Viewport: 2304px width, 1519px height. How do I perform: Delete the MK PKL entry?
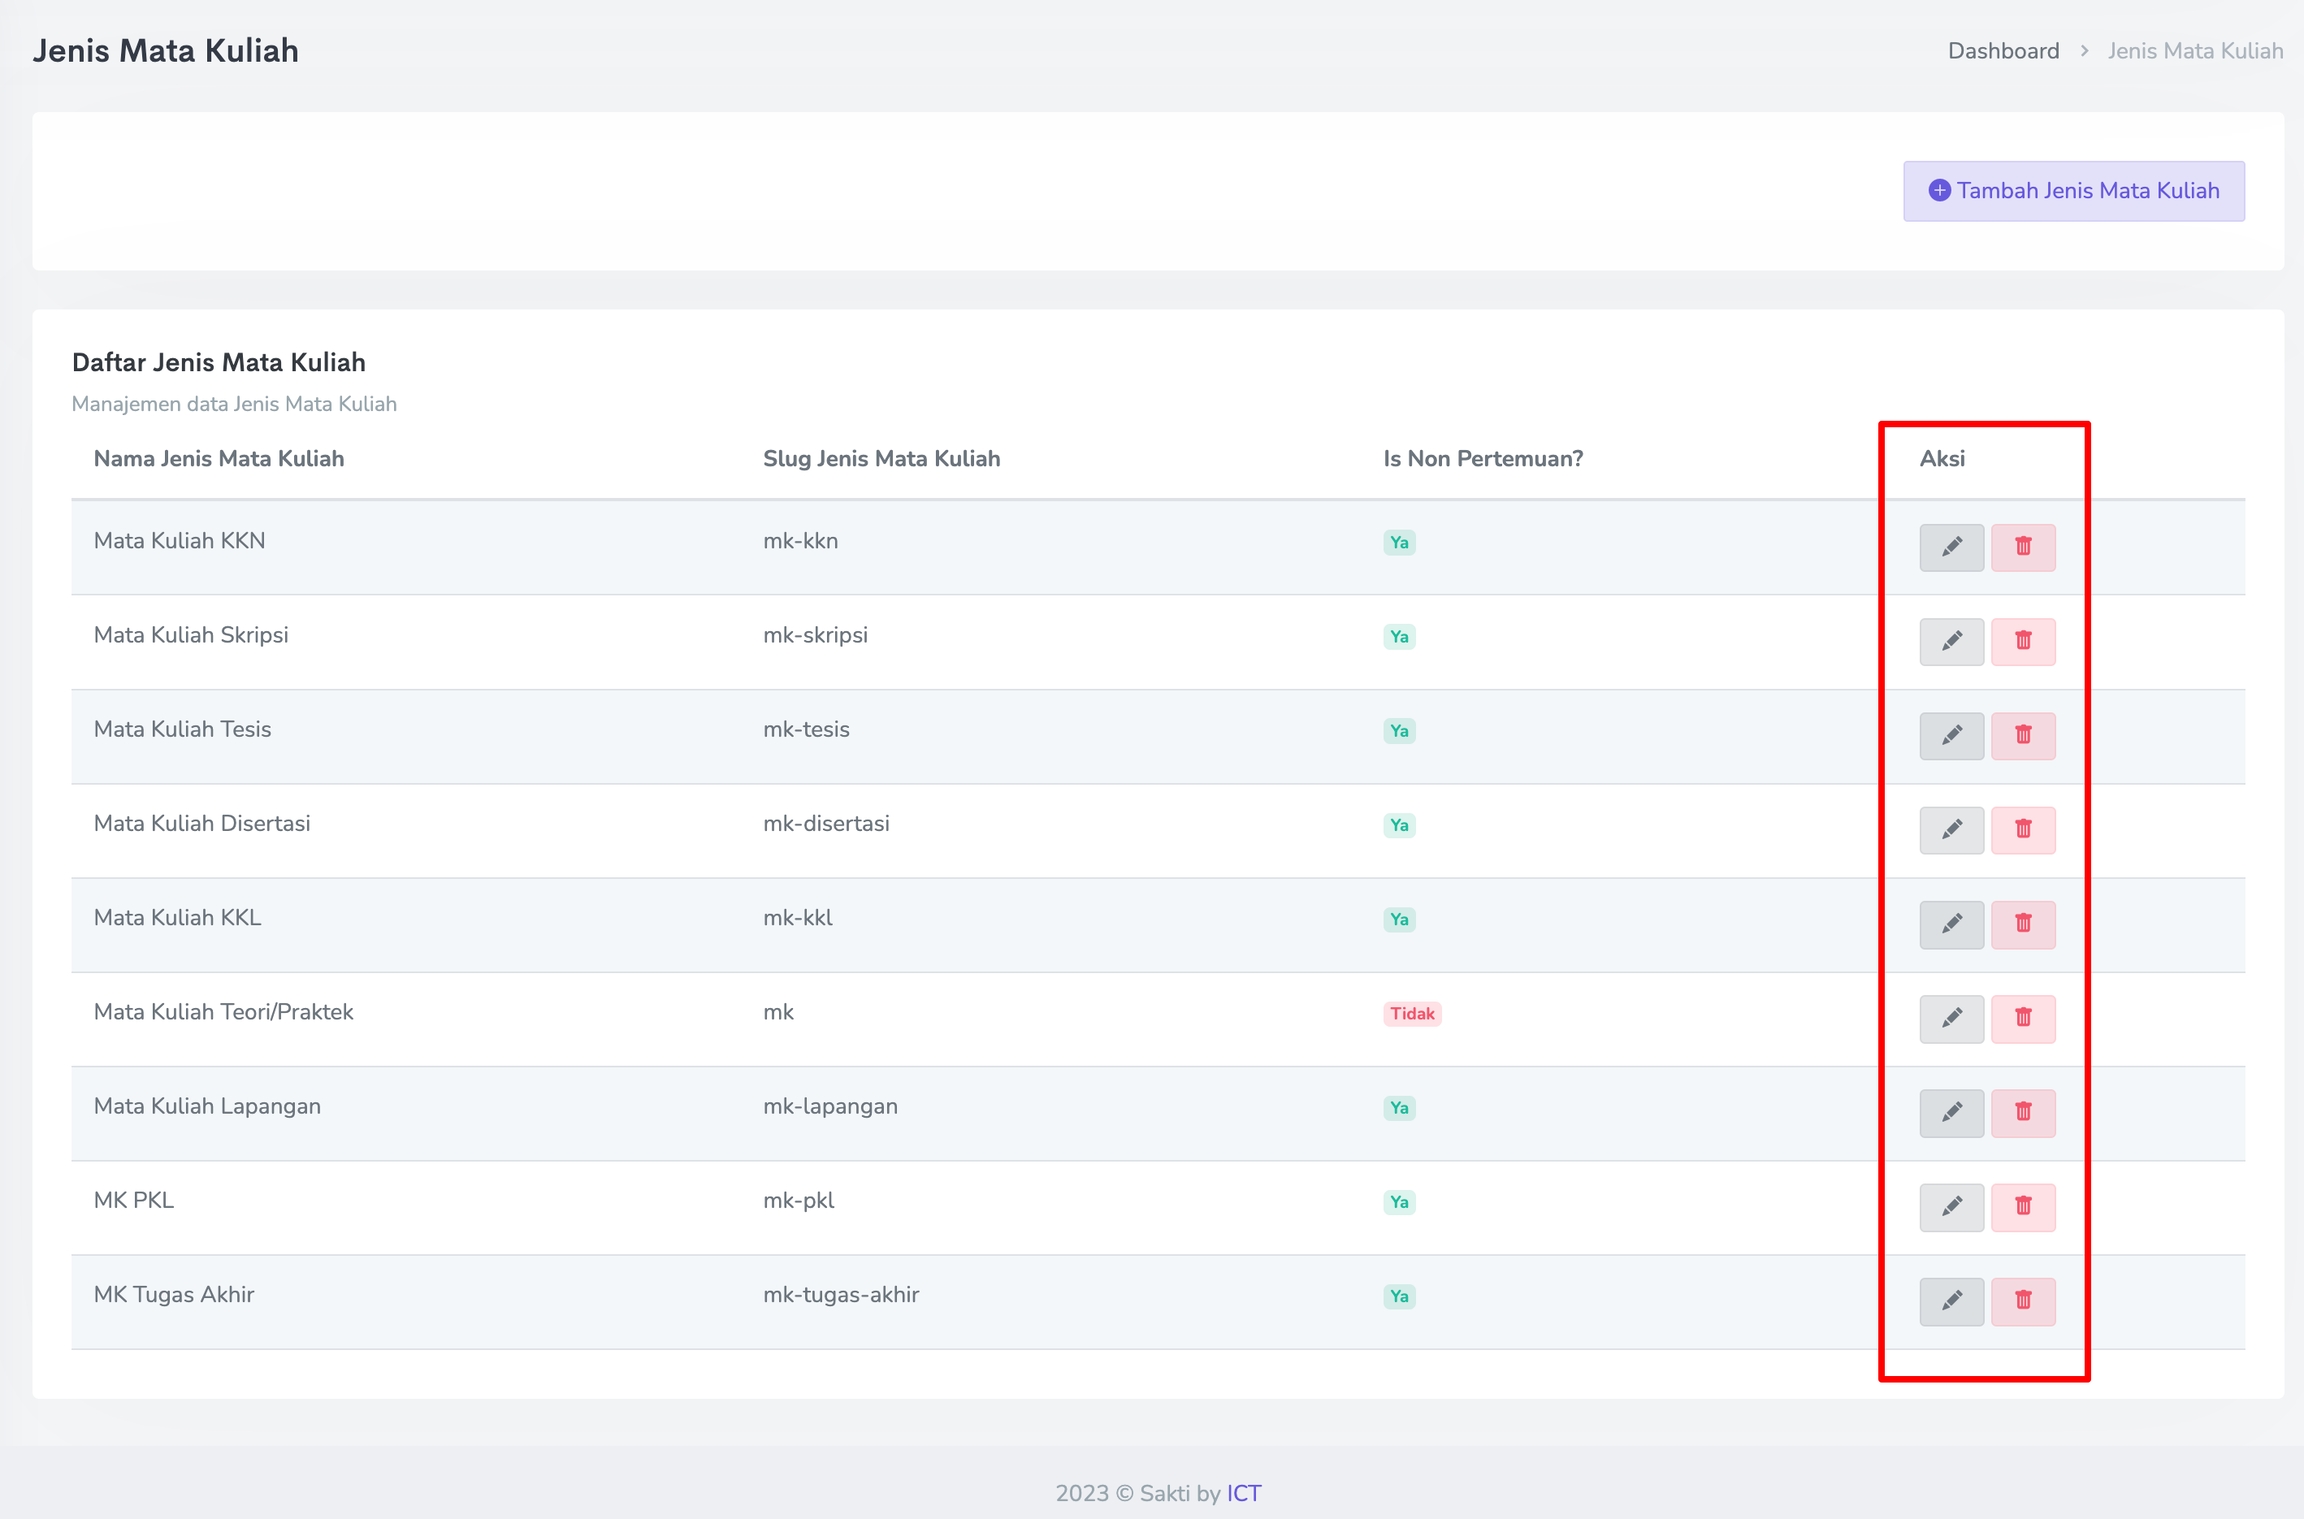click(x=2022, y=1207)
